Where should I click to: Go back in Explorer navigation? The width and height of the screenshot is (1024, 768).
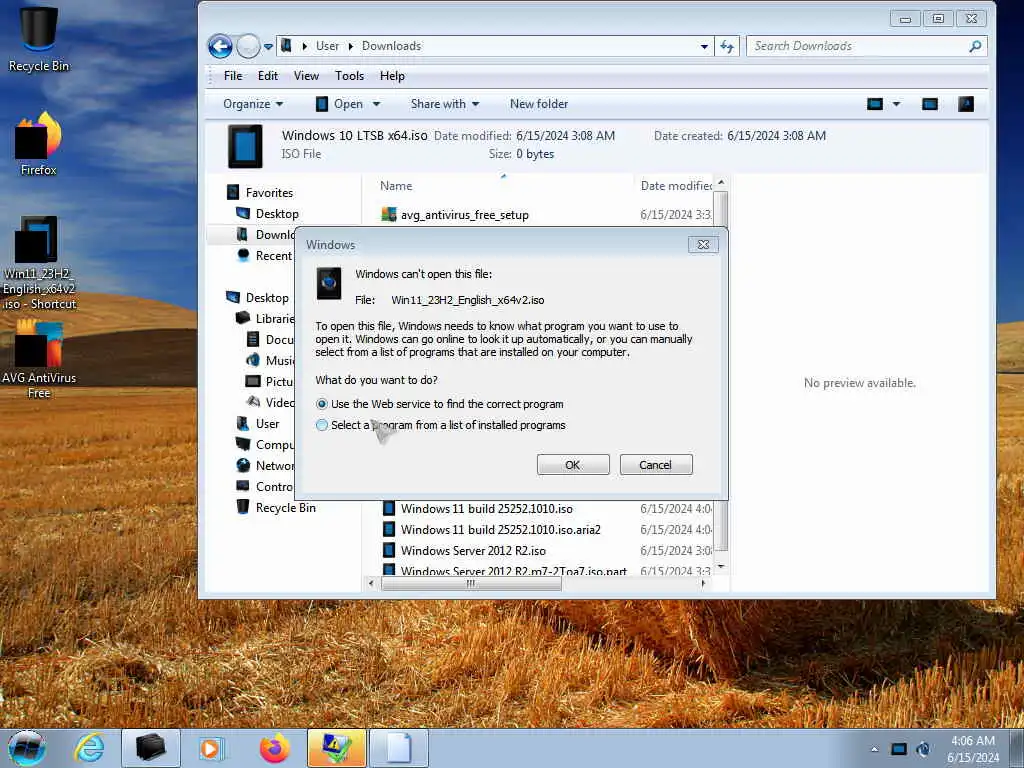(x=220, y=46)
